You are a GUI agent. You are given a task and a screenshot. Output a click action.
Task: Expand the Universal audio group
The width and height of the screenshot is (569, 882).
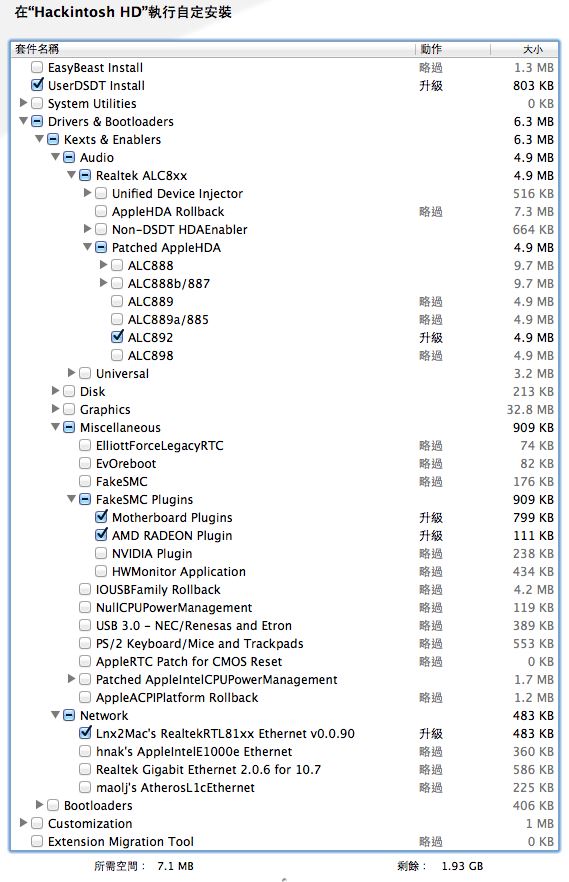point(71,373)
